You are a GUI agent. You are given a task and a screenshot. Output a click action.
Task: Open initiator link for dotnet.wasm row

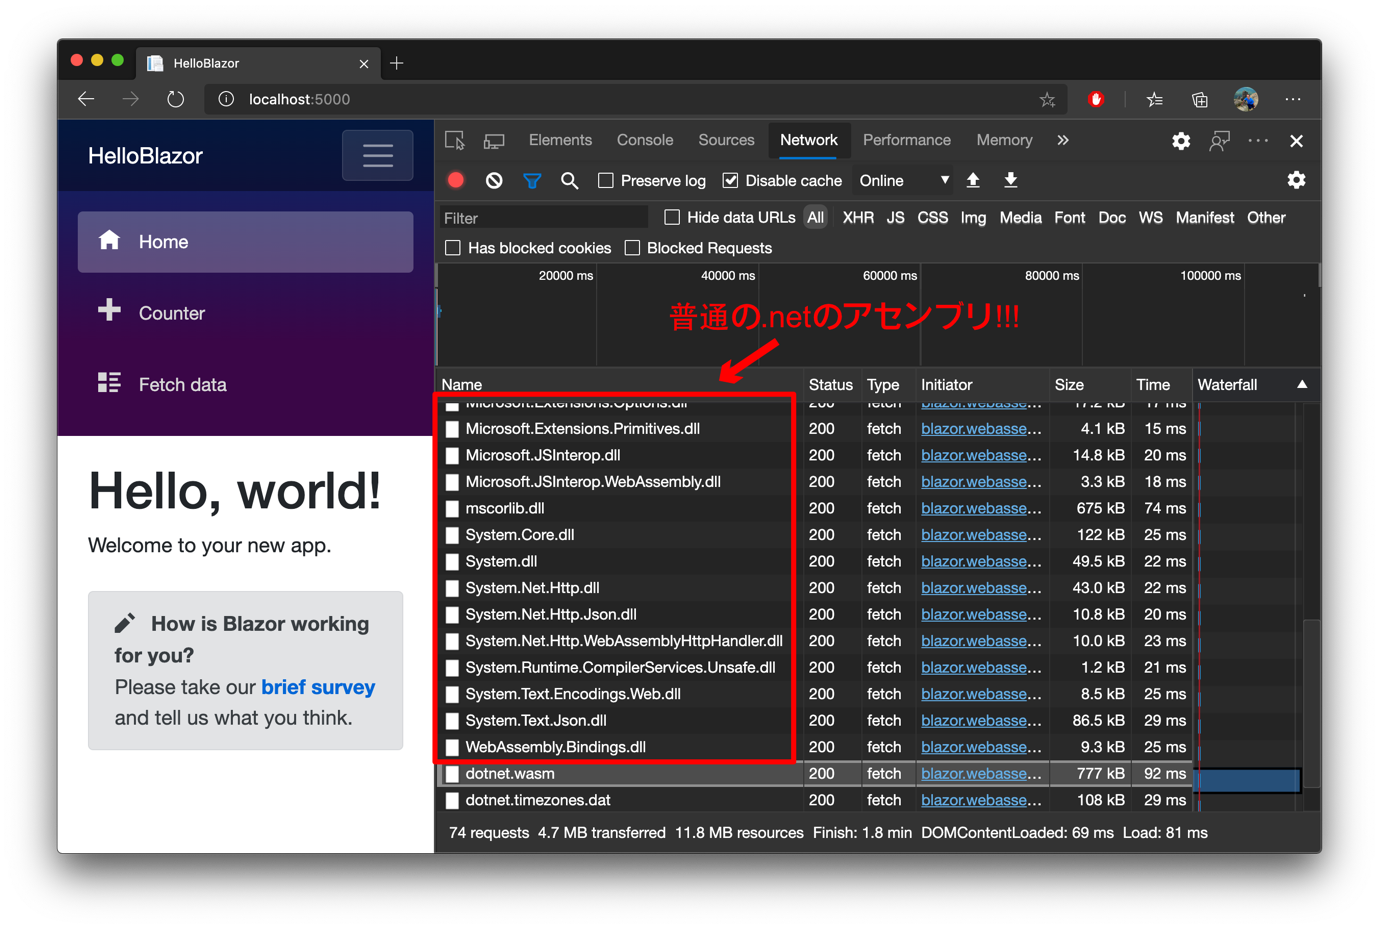[x=981, y=774]
